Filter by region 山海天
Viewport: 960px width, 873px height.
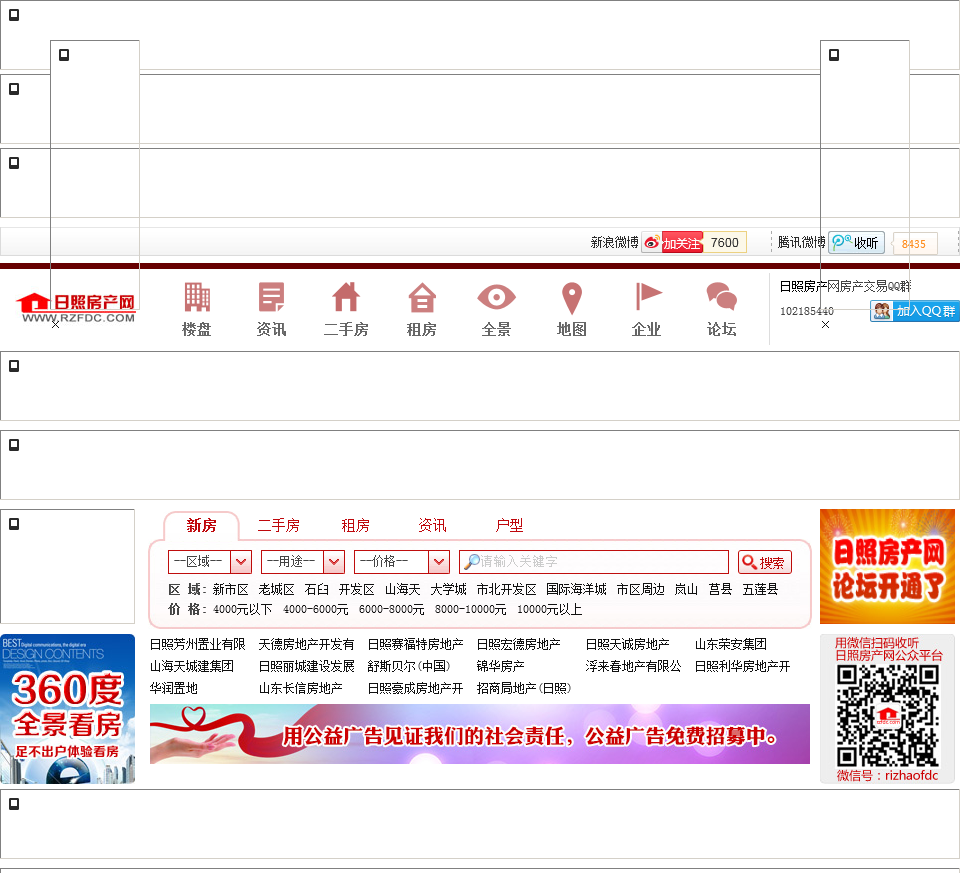pos(403,590)
